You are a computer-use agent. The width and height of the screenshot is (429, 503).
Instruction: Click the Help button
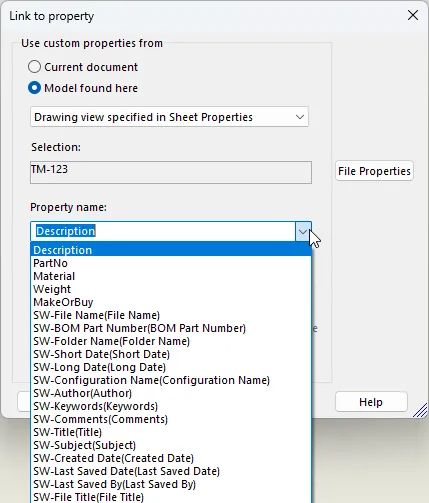(x=371, y=402)
